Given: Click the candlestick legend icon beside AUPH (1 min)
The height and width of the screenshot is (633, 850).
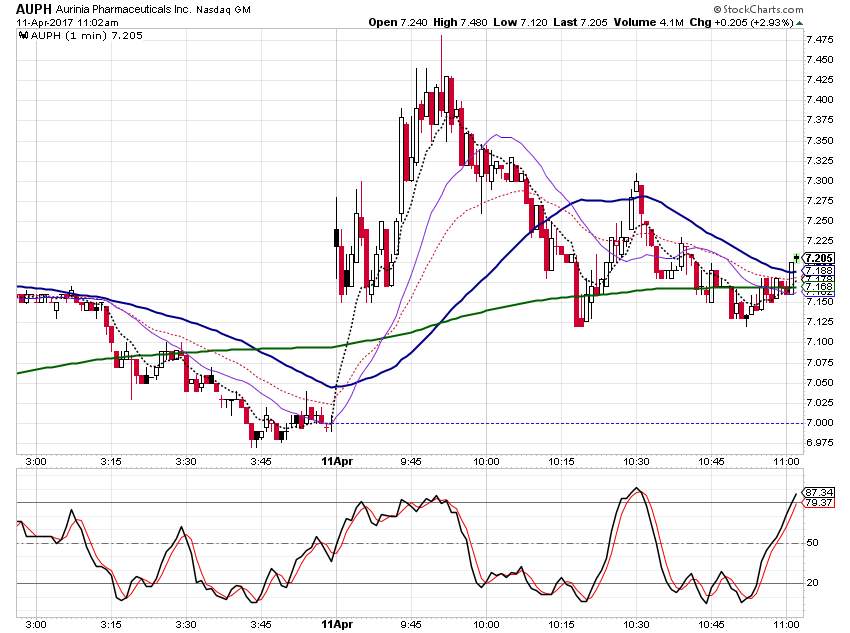Looking at the screenshot, I should tap(23, 36).
